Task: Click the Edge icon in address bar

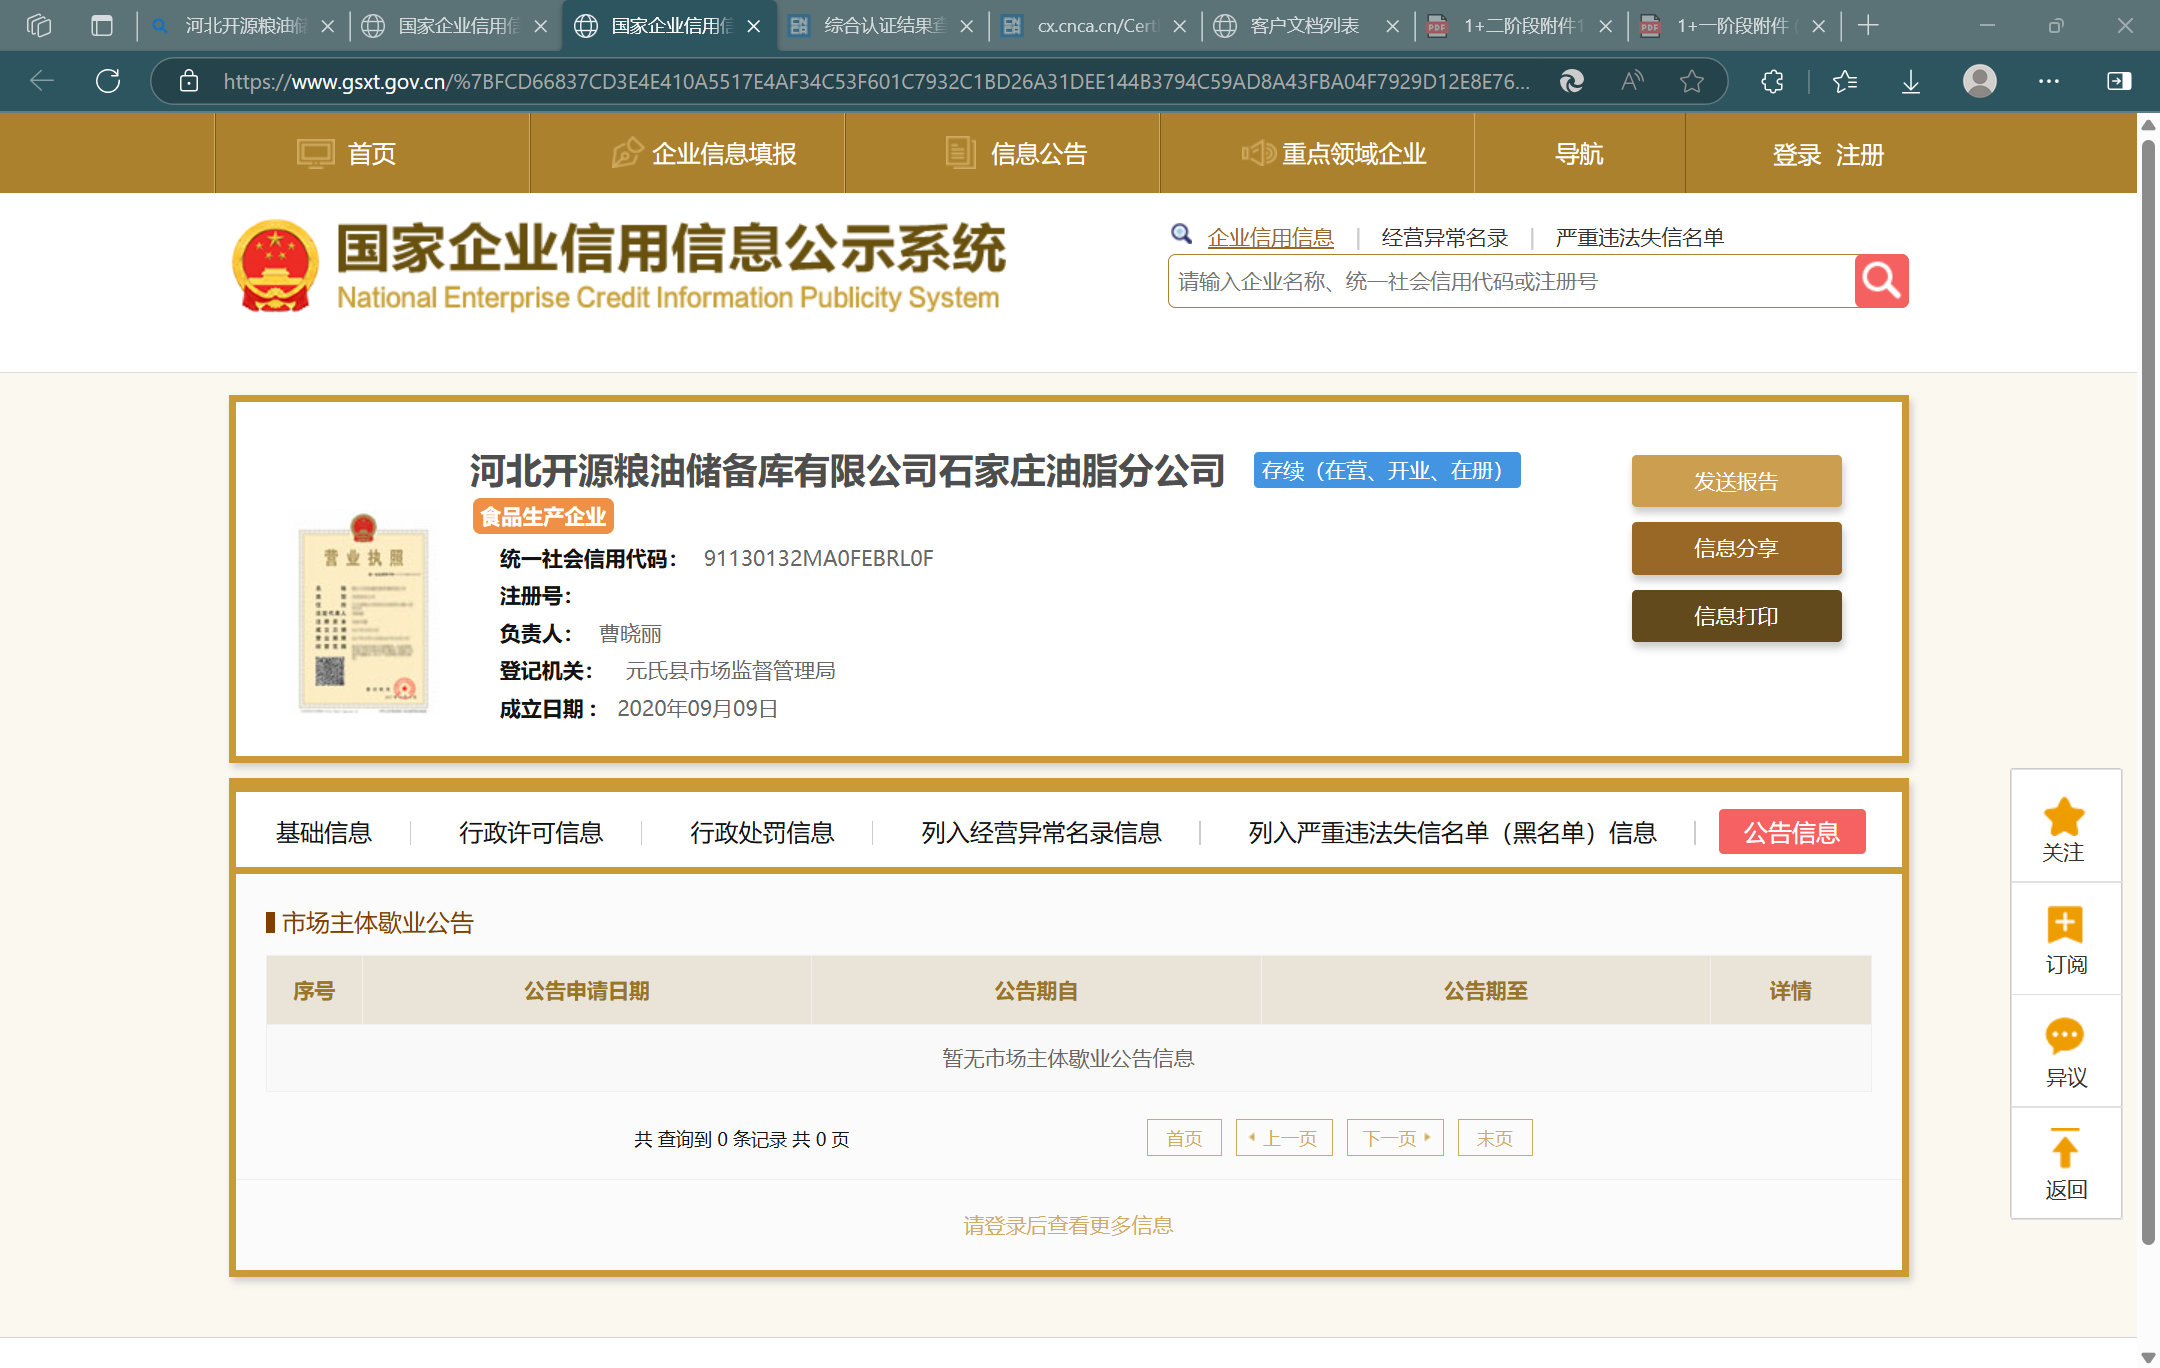Action: (x=1571, y=81)
